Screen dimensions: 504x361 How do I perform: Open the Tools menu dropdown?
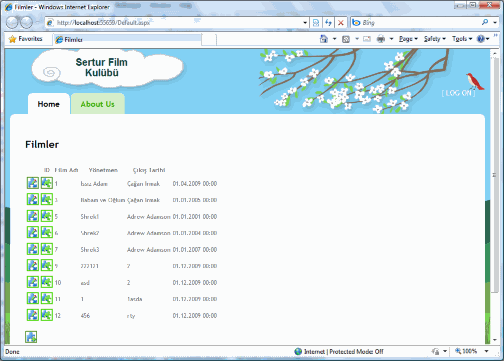coord(462,39)
